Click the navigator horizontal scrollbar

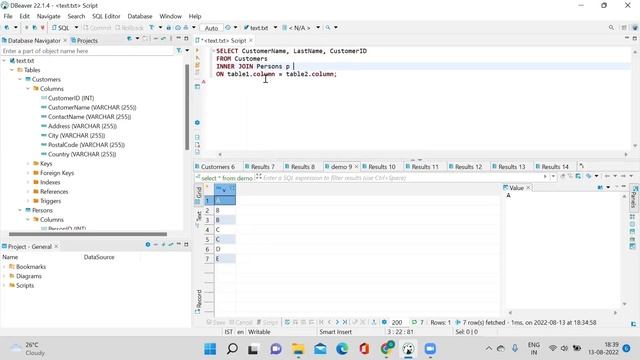pos(88,234)
